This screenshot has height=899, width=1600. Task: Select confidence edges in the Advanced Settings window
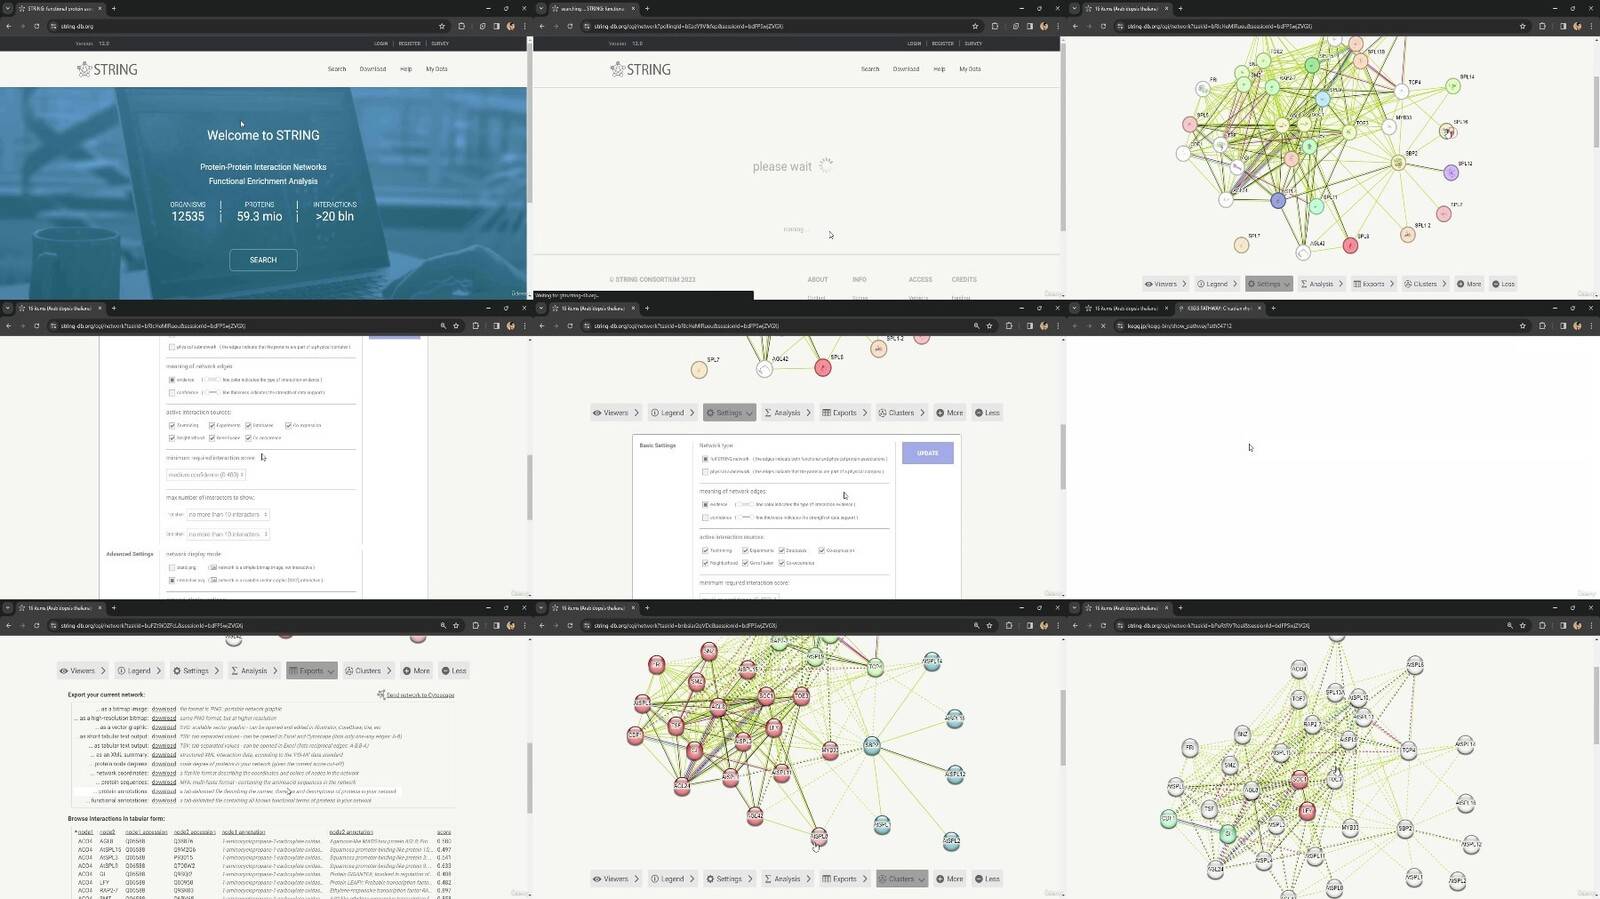pos(172,392)
